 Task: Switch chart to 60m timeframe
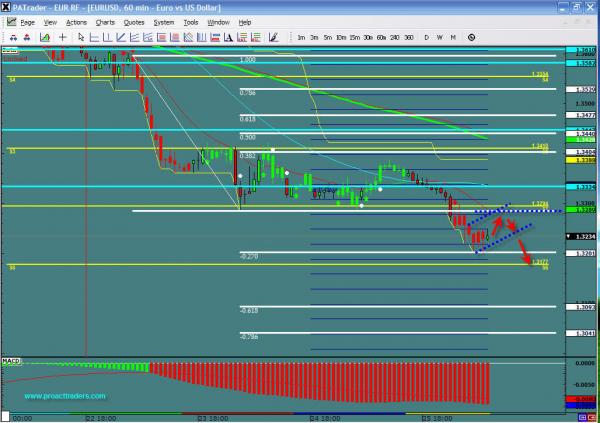(x=382, y=37)
